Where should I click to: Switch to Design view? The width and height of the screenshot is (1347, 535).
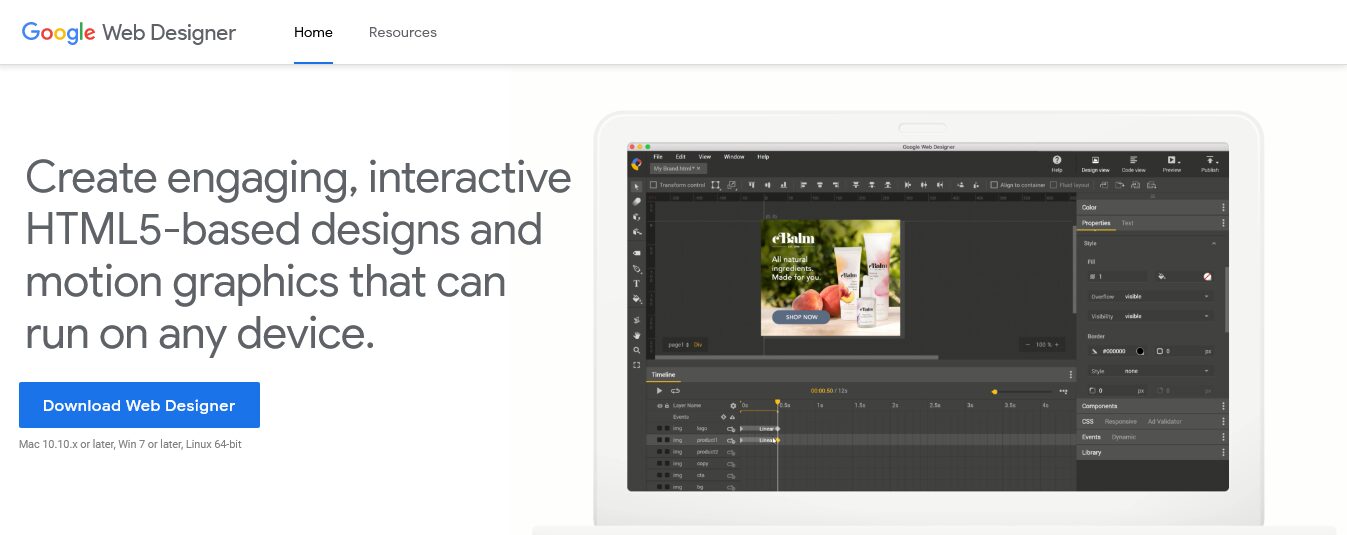pos(1096,163)
